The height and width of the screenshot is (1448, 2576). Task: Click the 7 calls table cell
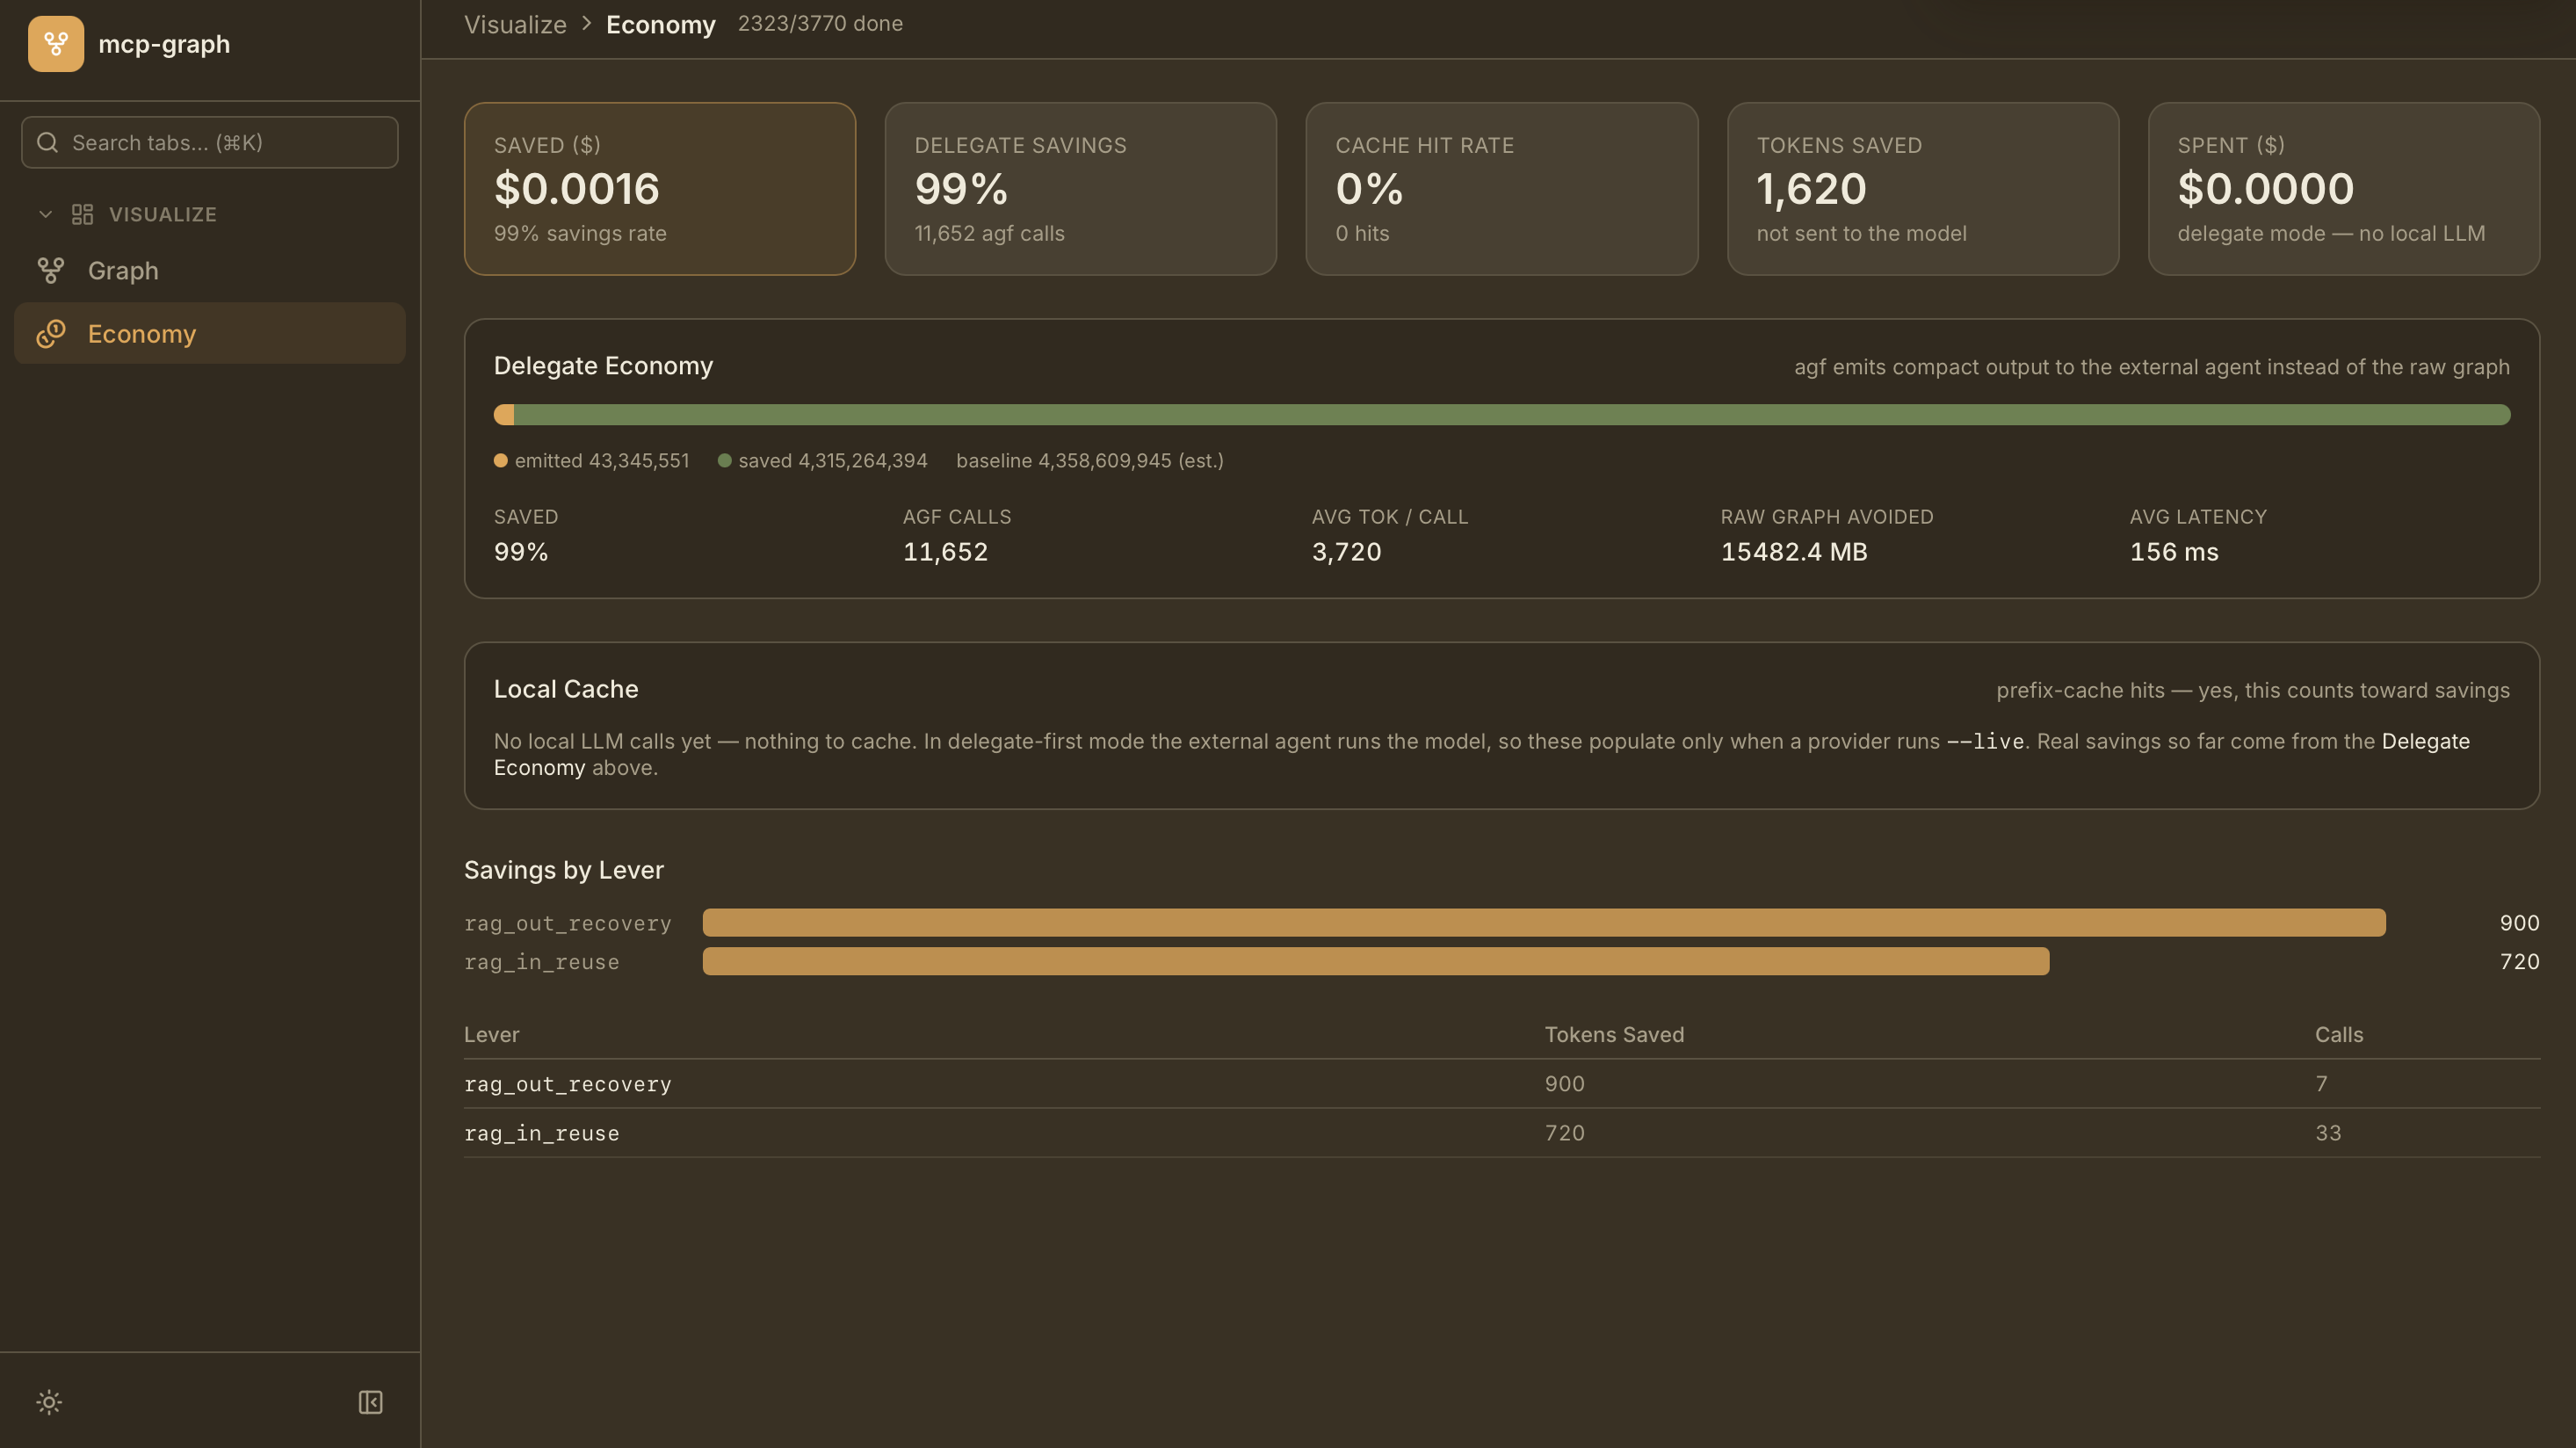(2321, 1083)
